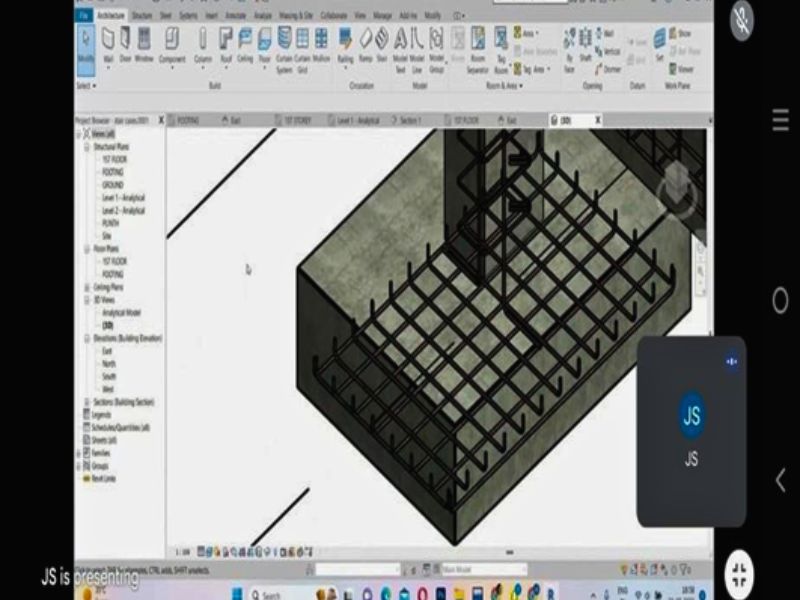Open the FOOTING structural plan
This screenshot has height=600, width=800.
click(x=113, y=172)
